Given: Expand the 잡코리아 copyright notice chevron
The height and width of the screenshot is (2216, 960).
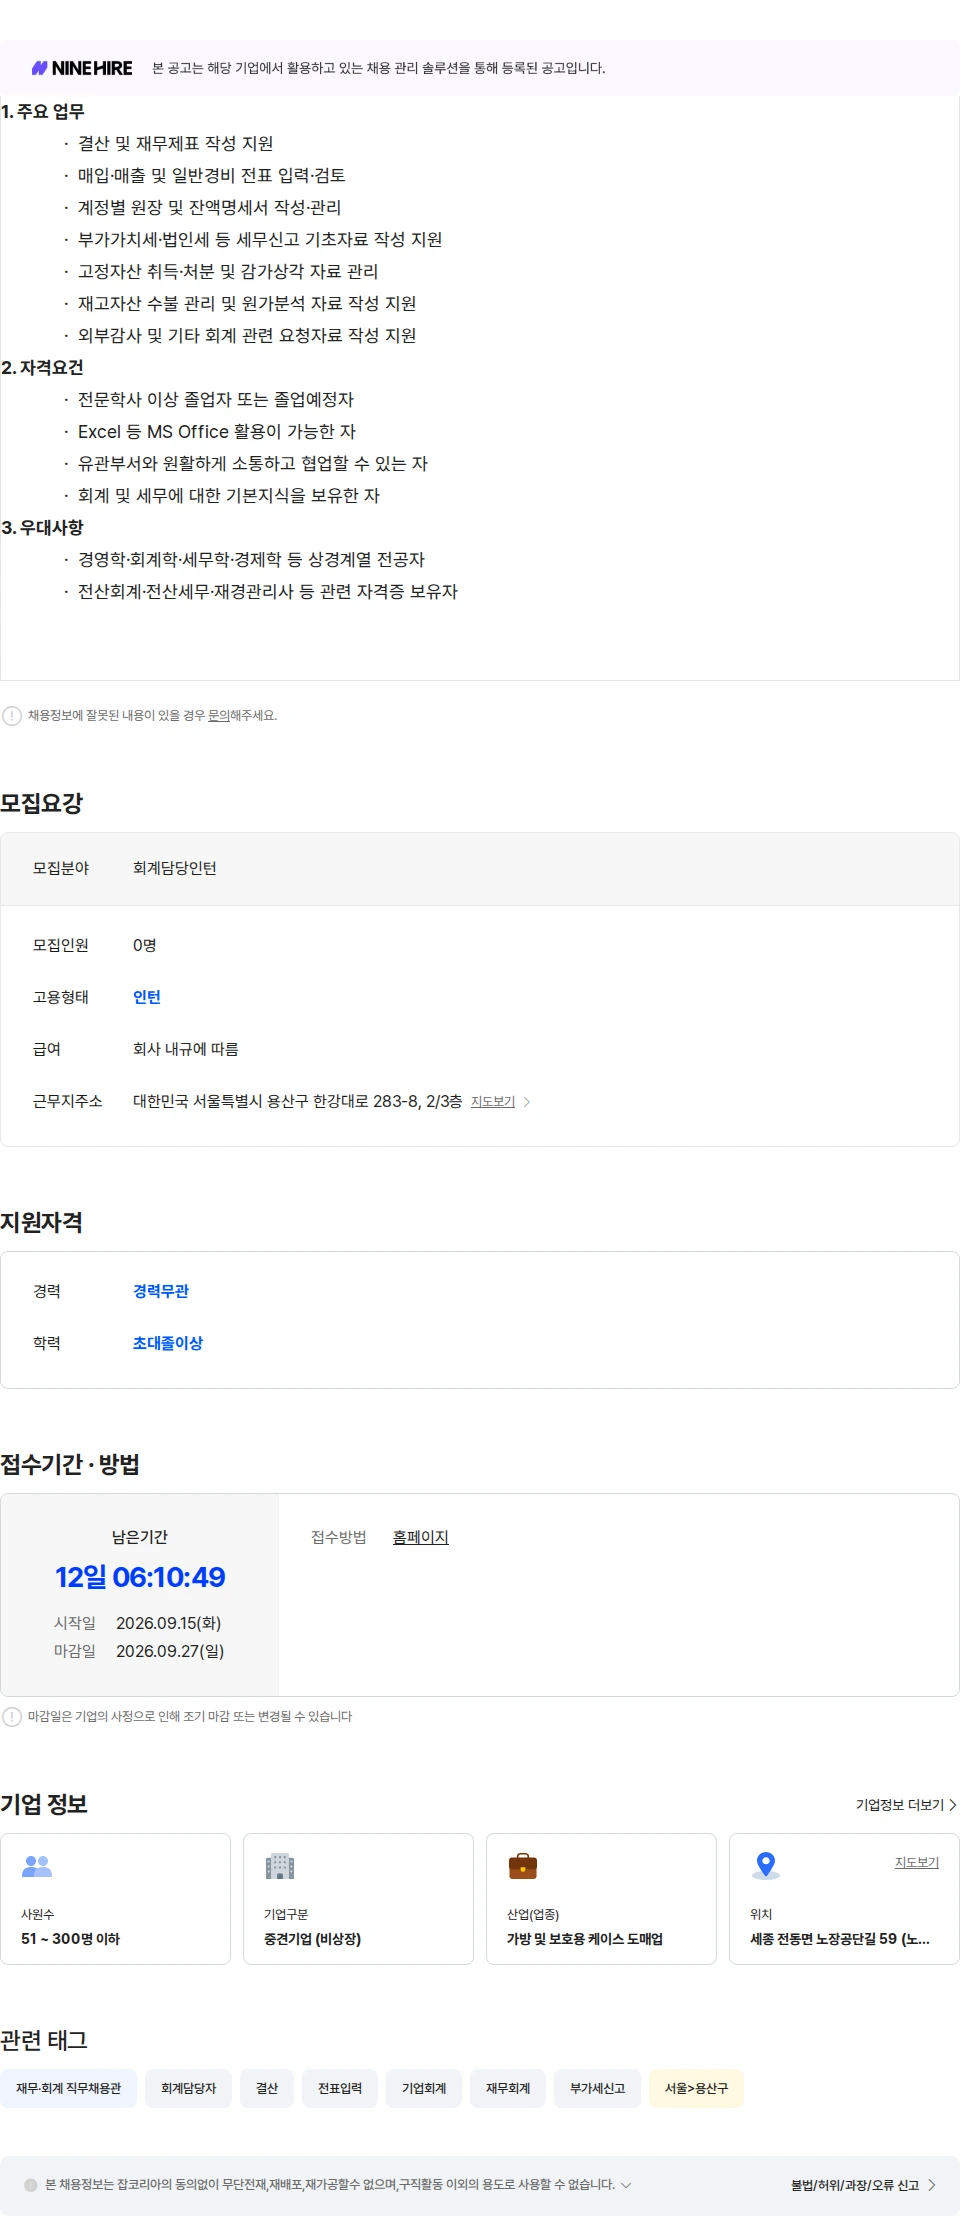Looking at the screenshot, I should click(x=626, y=2185).
